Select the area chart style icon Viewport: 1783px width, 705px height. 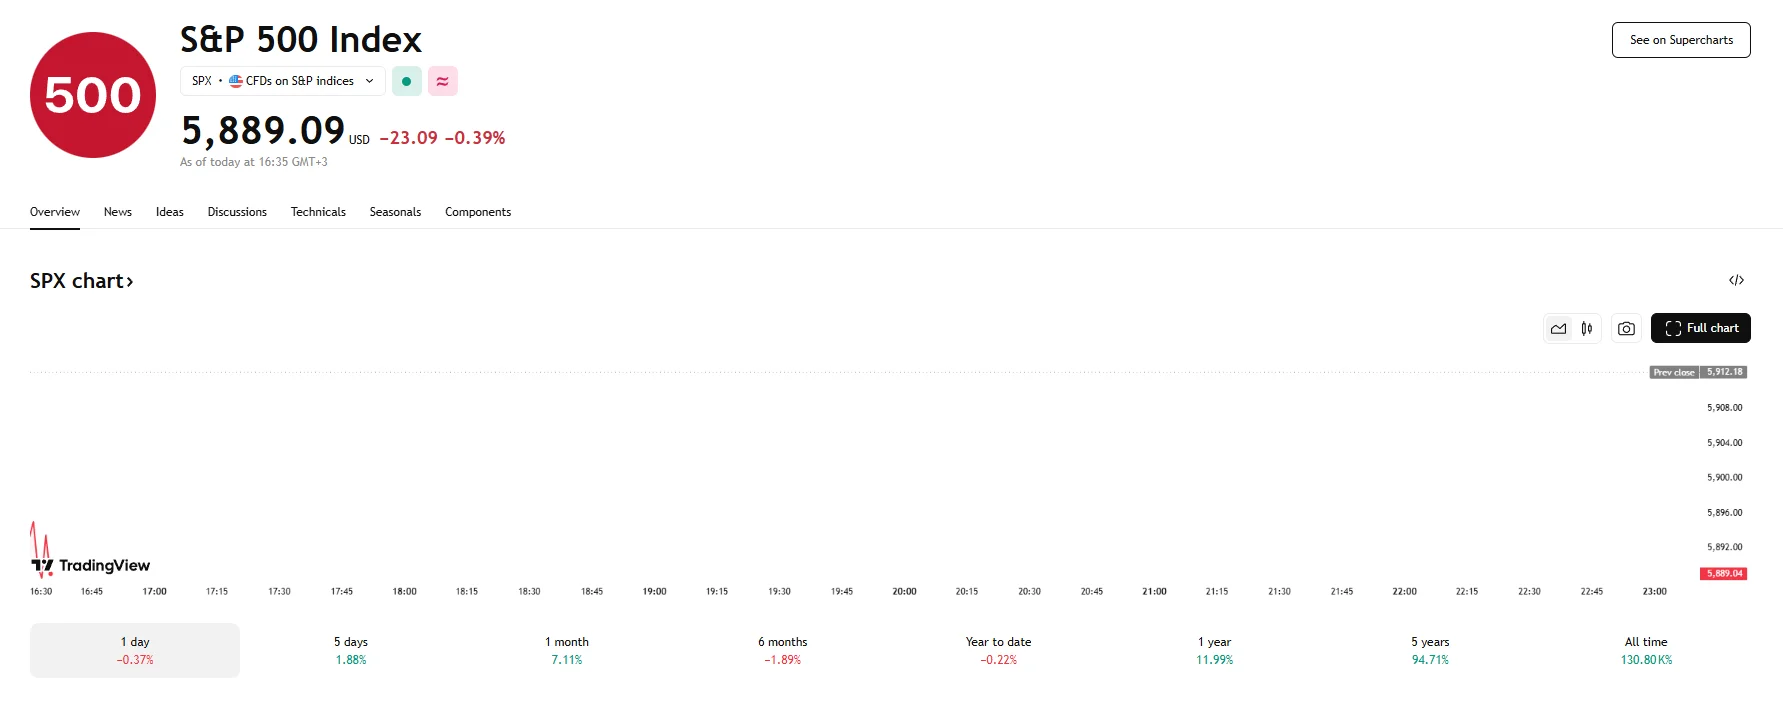click(1558, 328)
